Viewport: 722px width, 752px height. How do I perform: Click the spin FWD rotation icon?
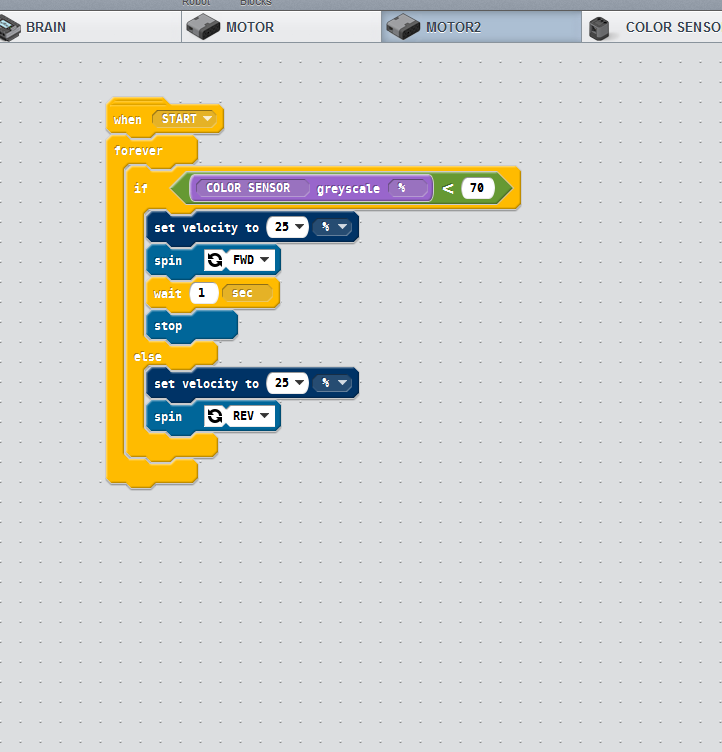click(x=215, y=260)
